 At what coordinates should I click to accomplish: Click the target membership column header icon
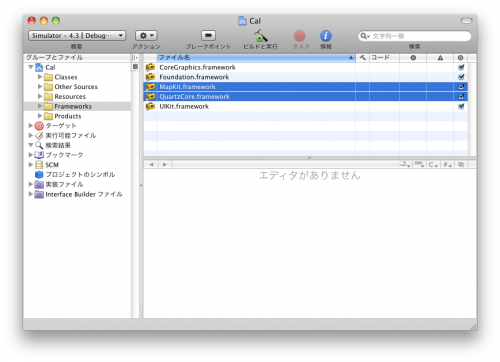[x=460, y=58]
